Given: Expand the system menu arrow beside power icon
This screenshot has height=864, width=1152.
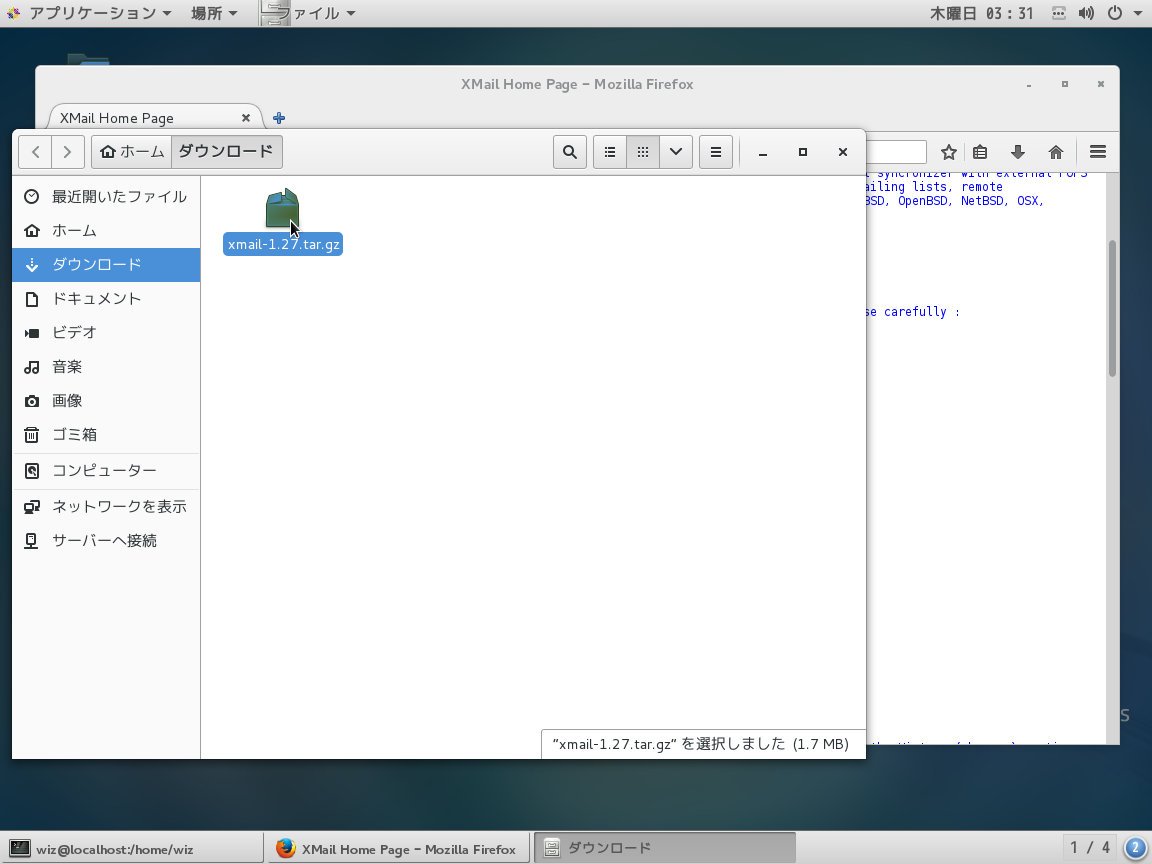Looking at the screenshot, I should (1136, 13).
